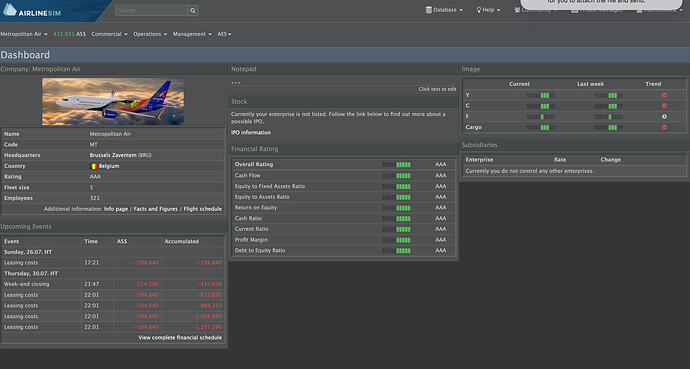Screen dimensions: 690x369
Task: Click the Y class Current image bar
Action: (540, 95)
